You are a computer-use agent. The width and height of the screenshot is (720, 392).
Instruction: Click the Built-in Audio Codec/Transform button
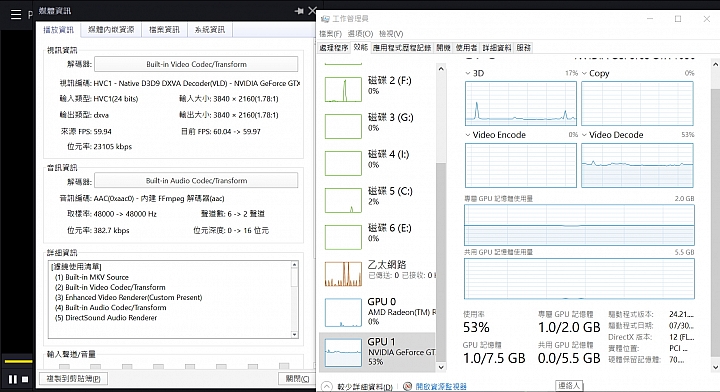(x=196, y=180)
